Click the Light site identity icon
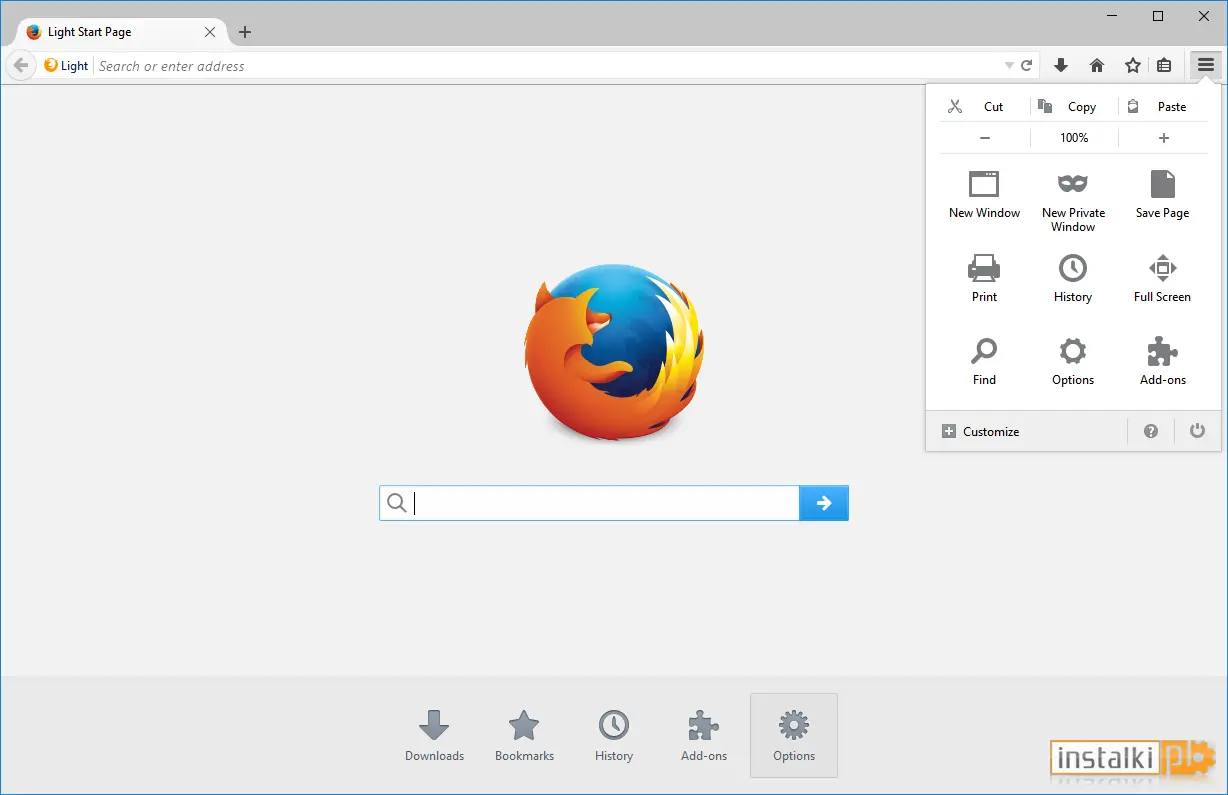The height and width of the screenshot is (795, 1228). coord(66,66)
